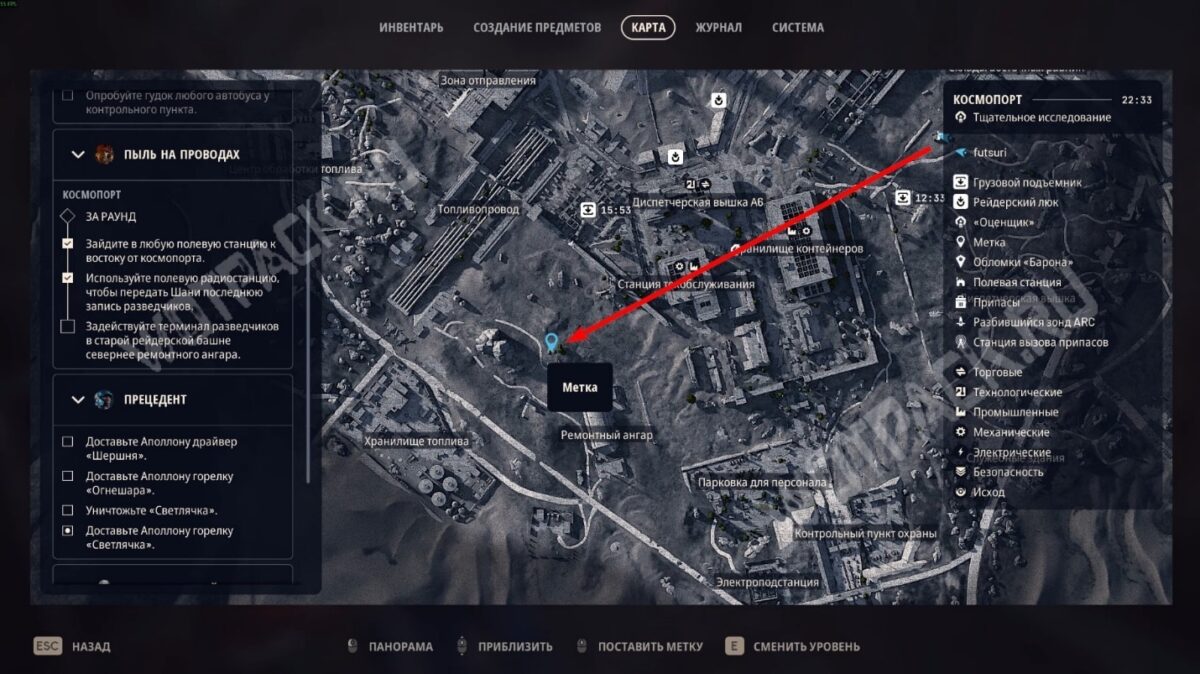Collapse the Пыль на проводах quest
This screenshot has width=1200, height=674.
coord(78,155)
